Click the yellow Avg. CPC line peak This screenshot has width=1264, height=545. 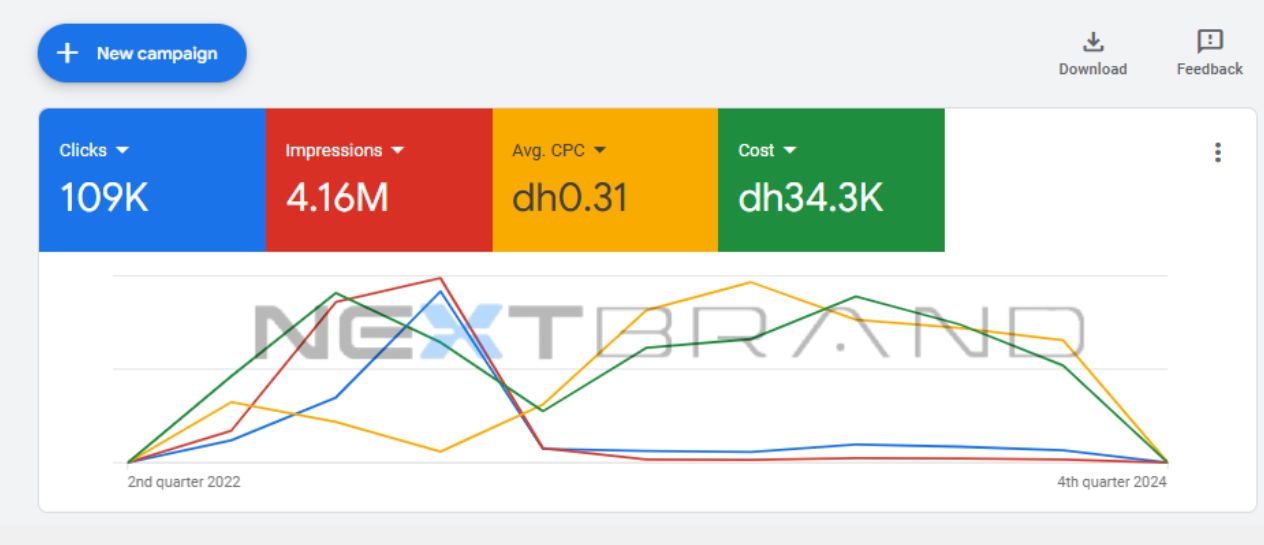click(x=750, y=282)
